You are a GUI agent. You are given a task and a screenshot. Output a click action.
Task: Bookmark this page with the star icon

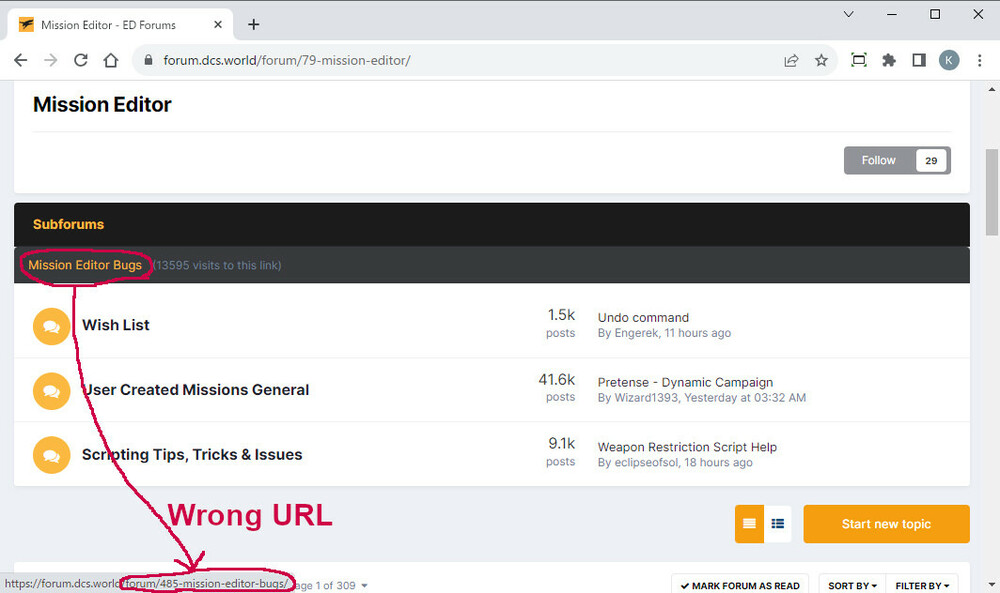tap(821, 61)
